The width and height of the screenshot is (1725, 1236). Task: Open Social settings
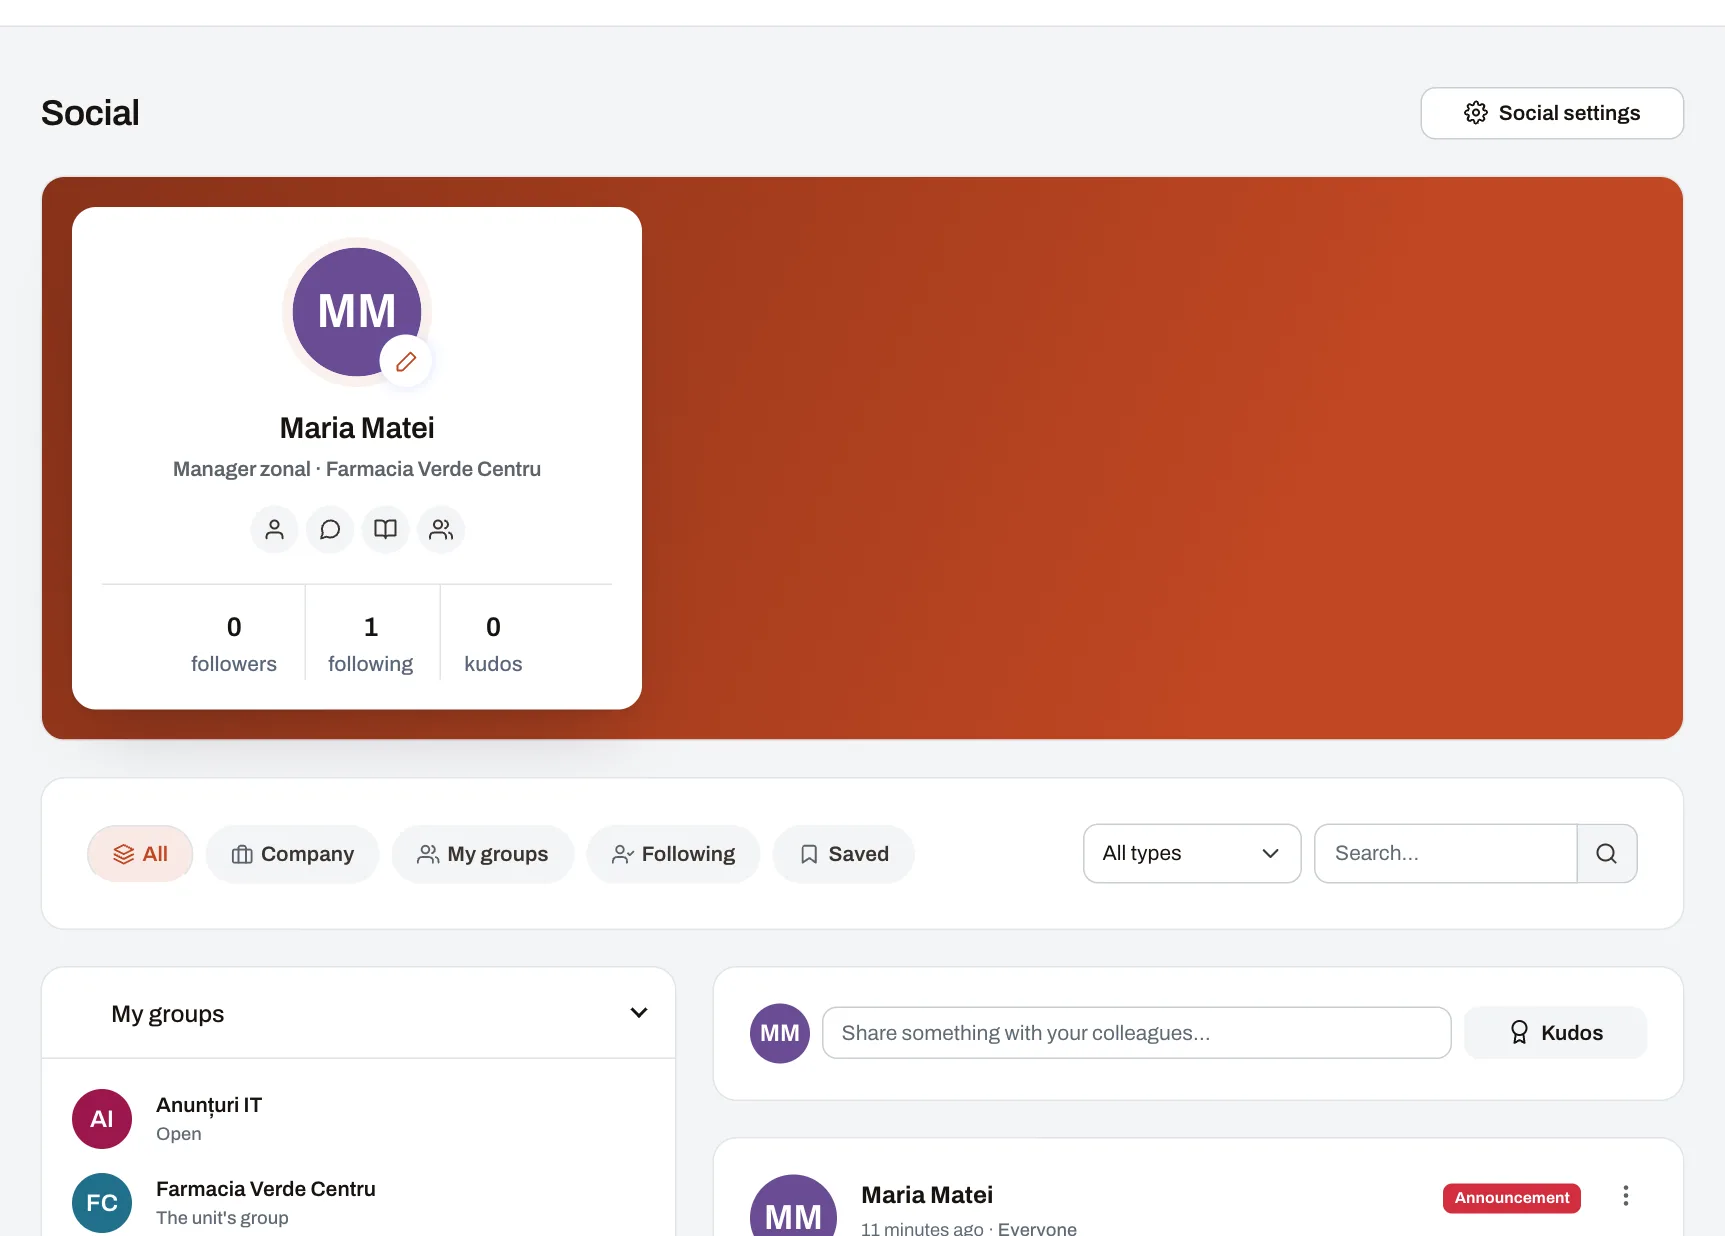click(1552, 113)
